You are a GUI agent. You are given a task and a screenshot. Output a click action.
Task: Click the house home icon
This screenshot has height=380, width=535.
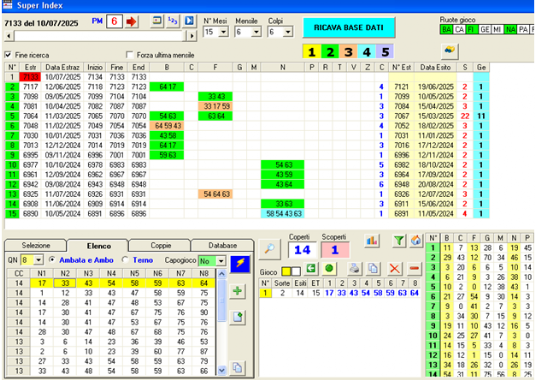coord(416,241)
